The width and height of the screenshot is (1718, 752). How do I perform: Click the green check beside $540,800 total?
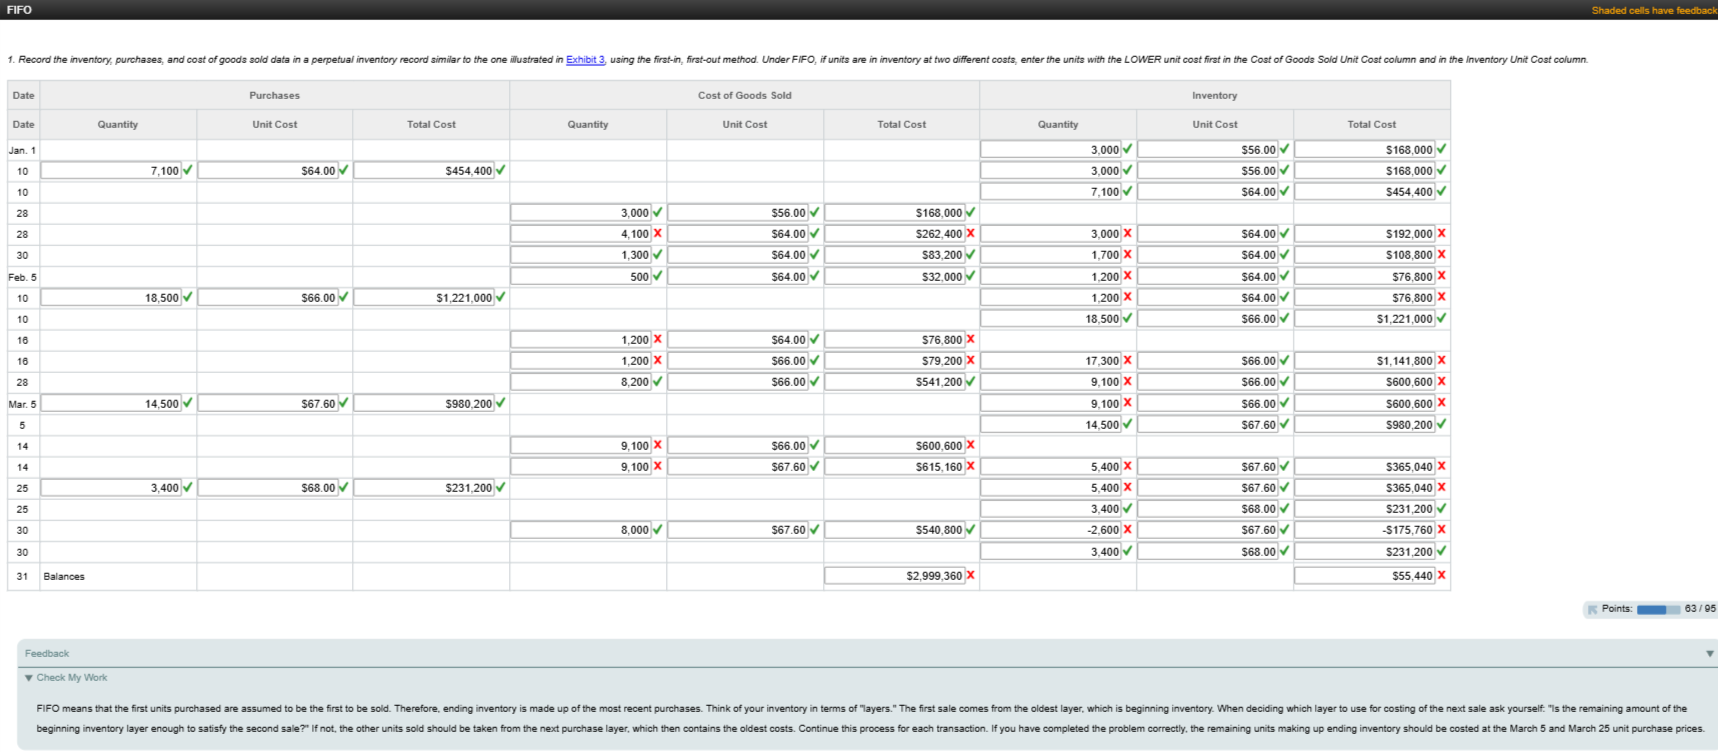pos(970,530)
